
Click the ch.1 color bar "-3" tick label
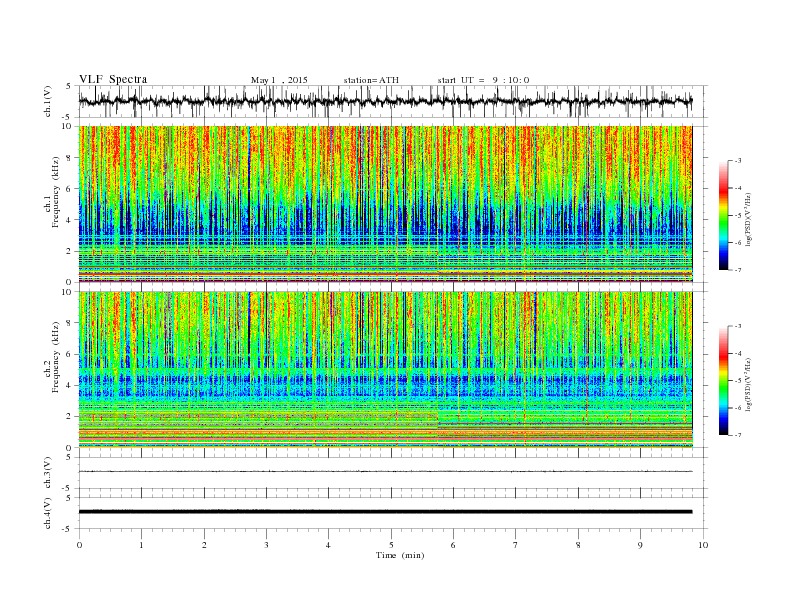pyautogui.click(x=738, y=161)
